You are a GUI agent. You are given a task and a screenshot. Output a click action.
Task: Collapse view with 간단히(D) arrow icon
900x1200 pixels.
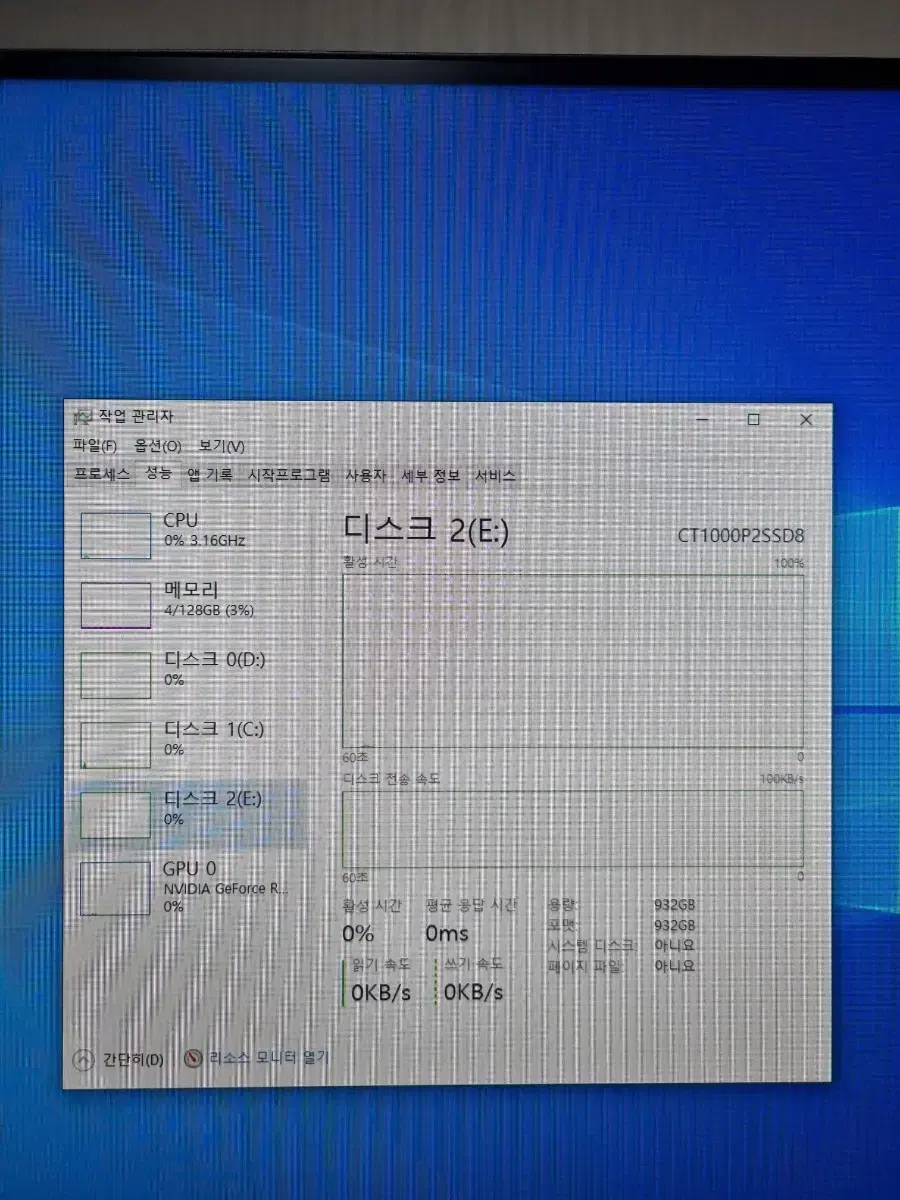[84, 1059]
